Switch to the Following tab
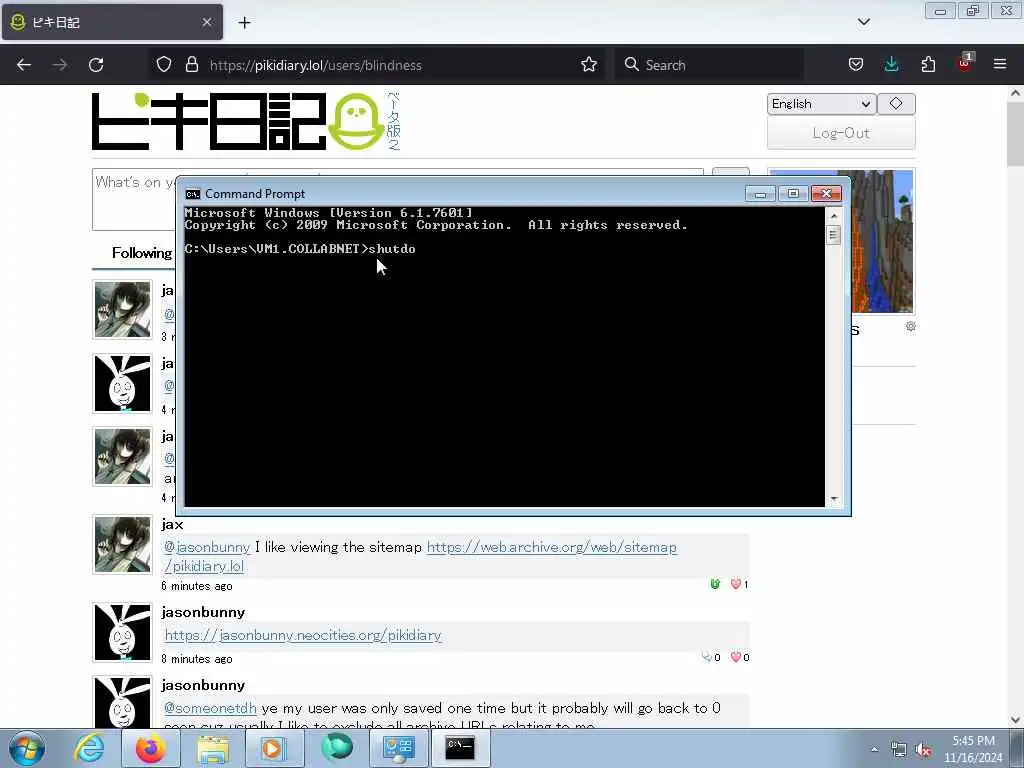This screenshot has height=768, width=1024. [x=142, y=253]
